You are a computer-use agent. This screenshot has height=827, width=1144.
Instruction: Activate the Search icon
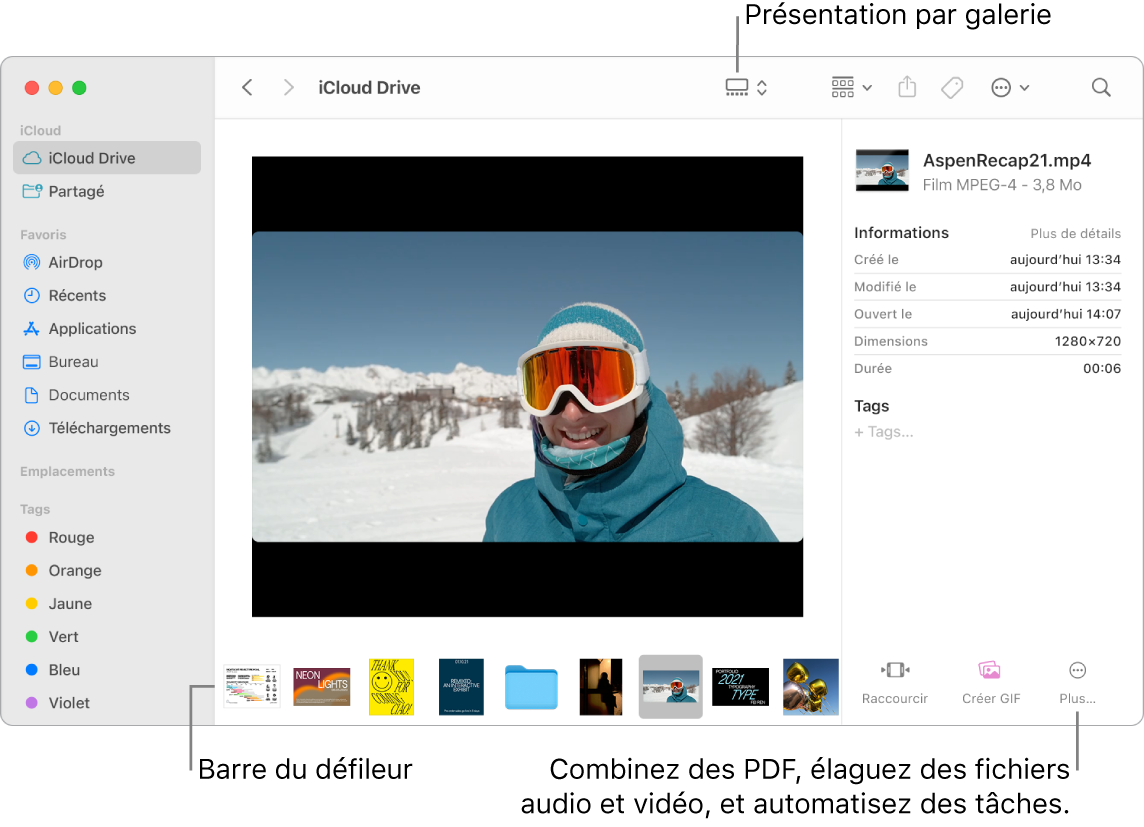(1100, 87)
